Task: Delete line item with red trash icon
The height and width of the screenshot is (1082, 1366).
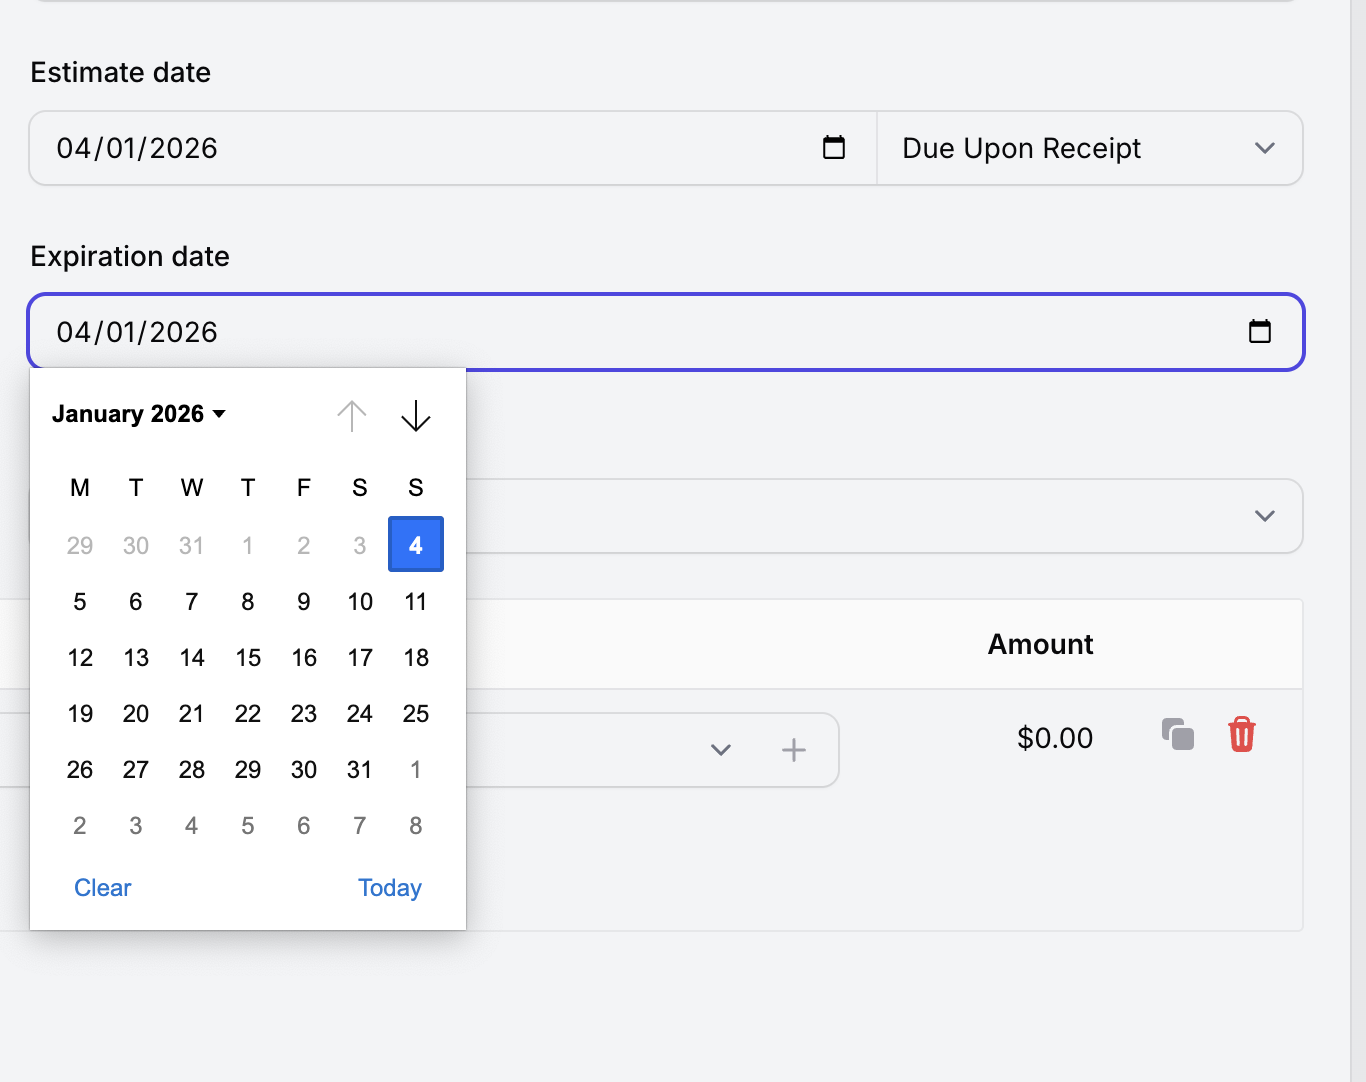Action: pos(1241,735)
